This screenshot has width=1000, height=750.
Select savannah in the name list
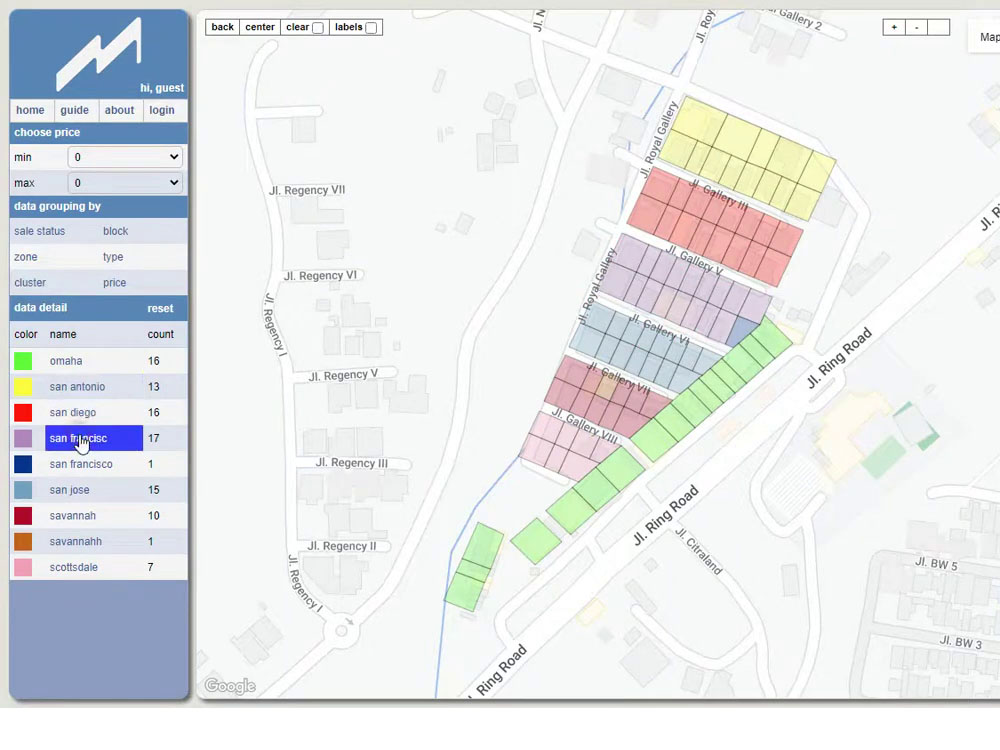coord(73,515)
